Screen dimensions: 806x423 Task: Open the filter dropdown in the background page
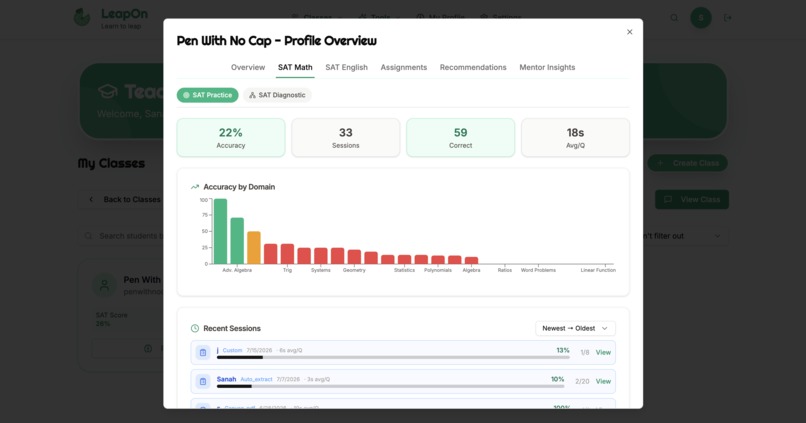pos(685,236)
